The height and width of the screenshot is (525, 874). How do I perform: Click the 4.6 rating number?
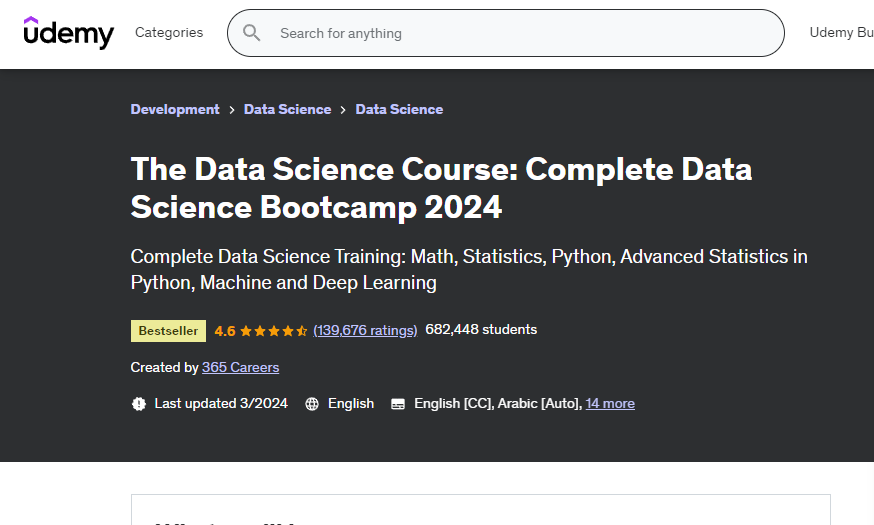pos(225,330)
